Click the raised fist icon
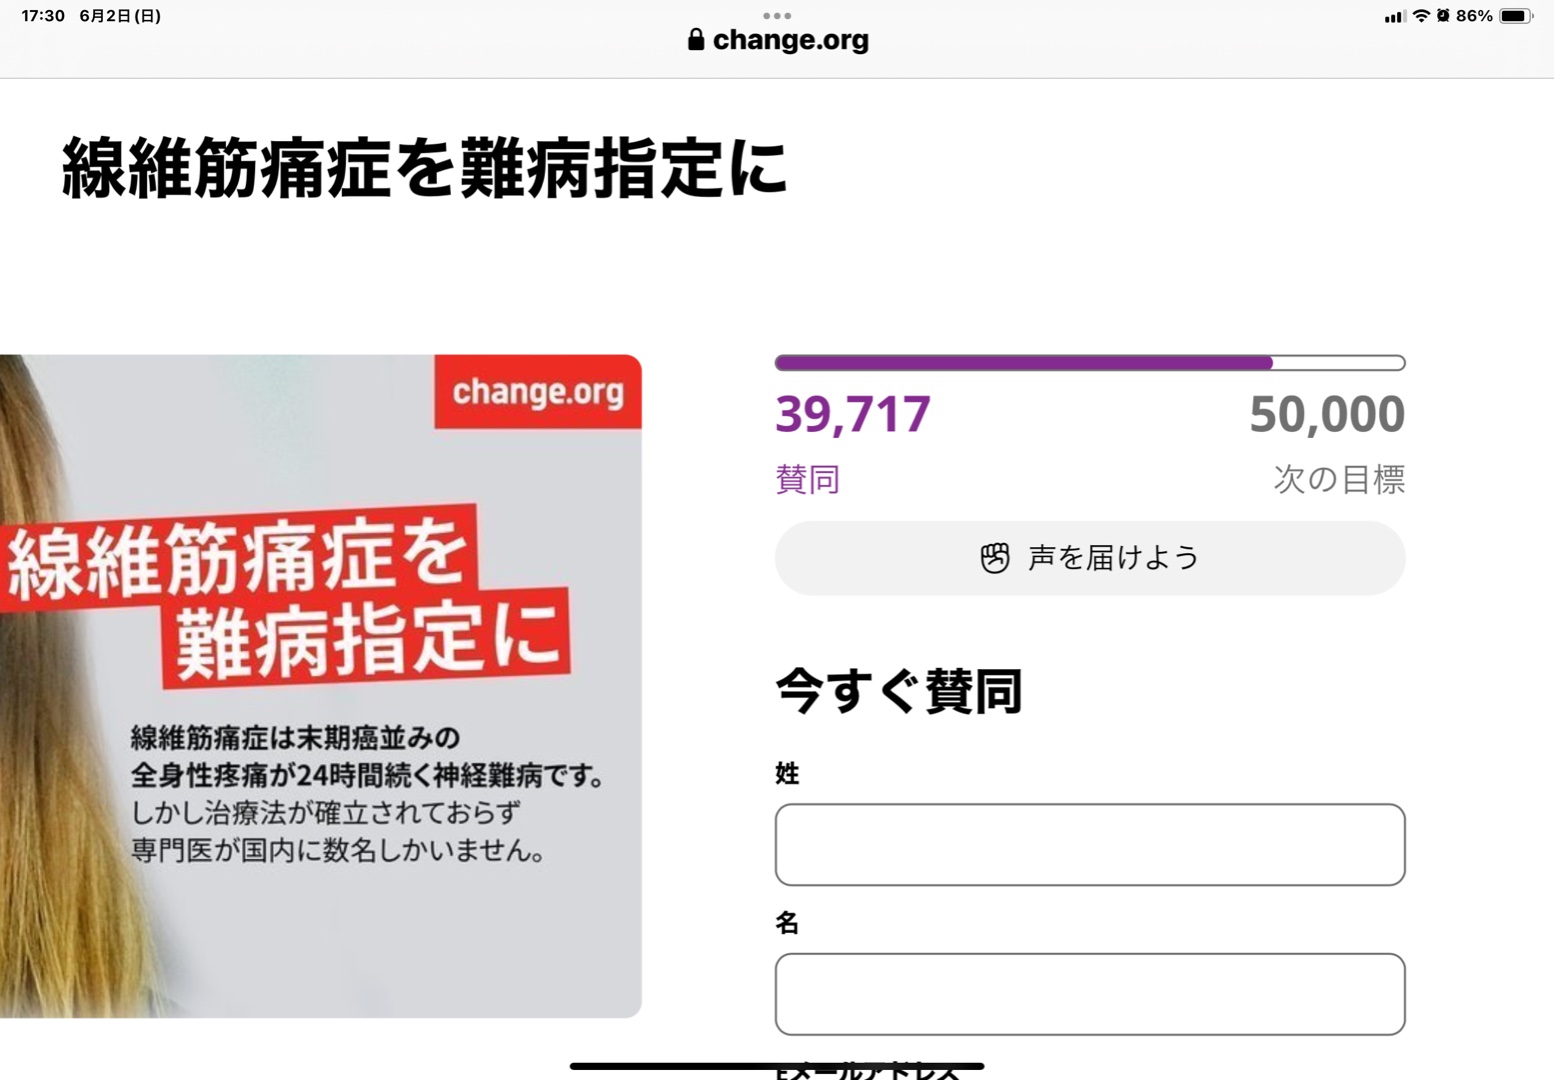 [x=995, y=558]
